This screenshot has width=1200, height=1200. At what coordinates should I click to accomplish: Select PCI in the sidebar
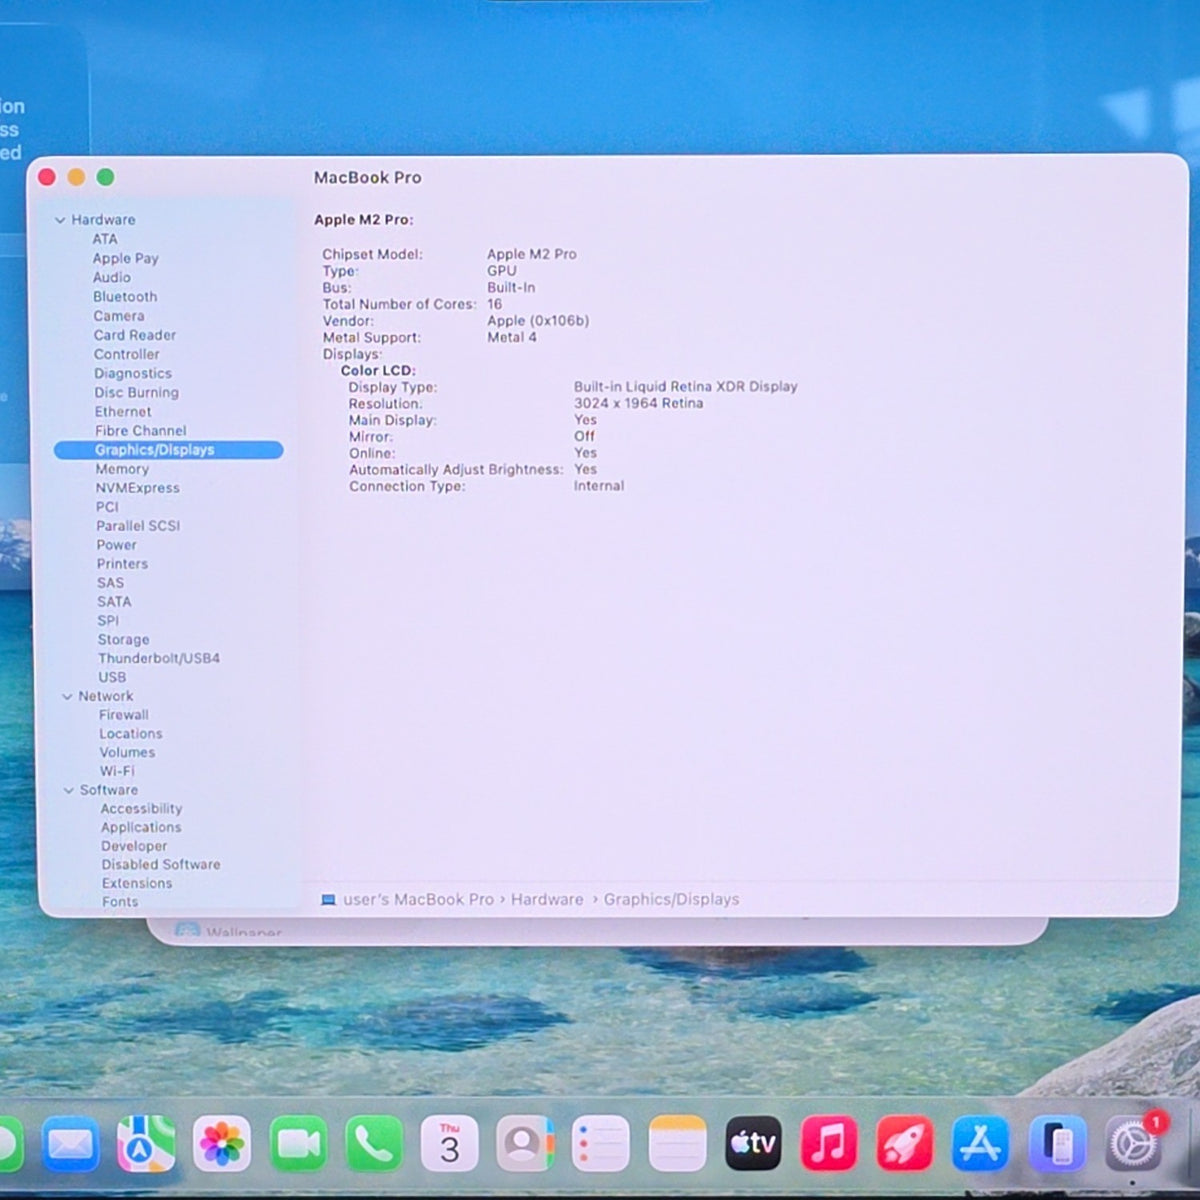click(x=107, y=507)
